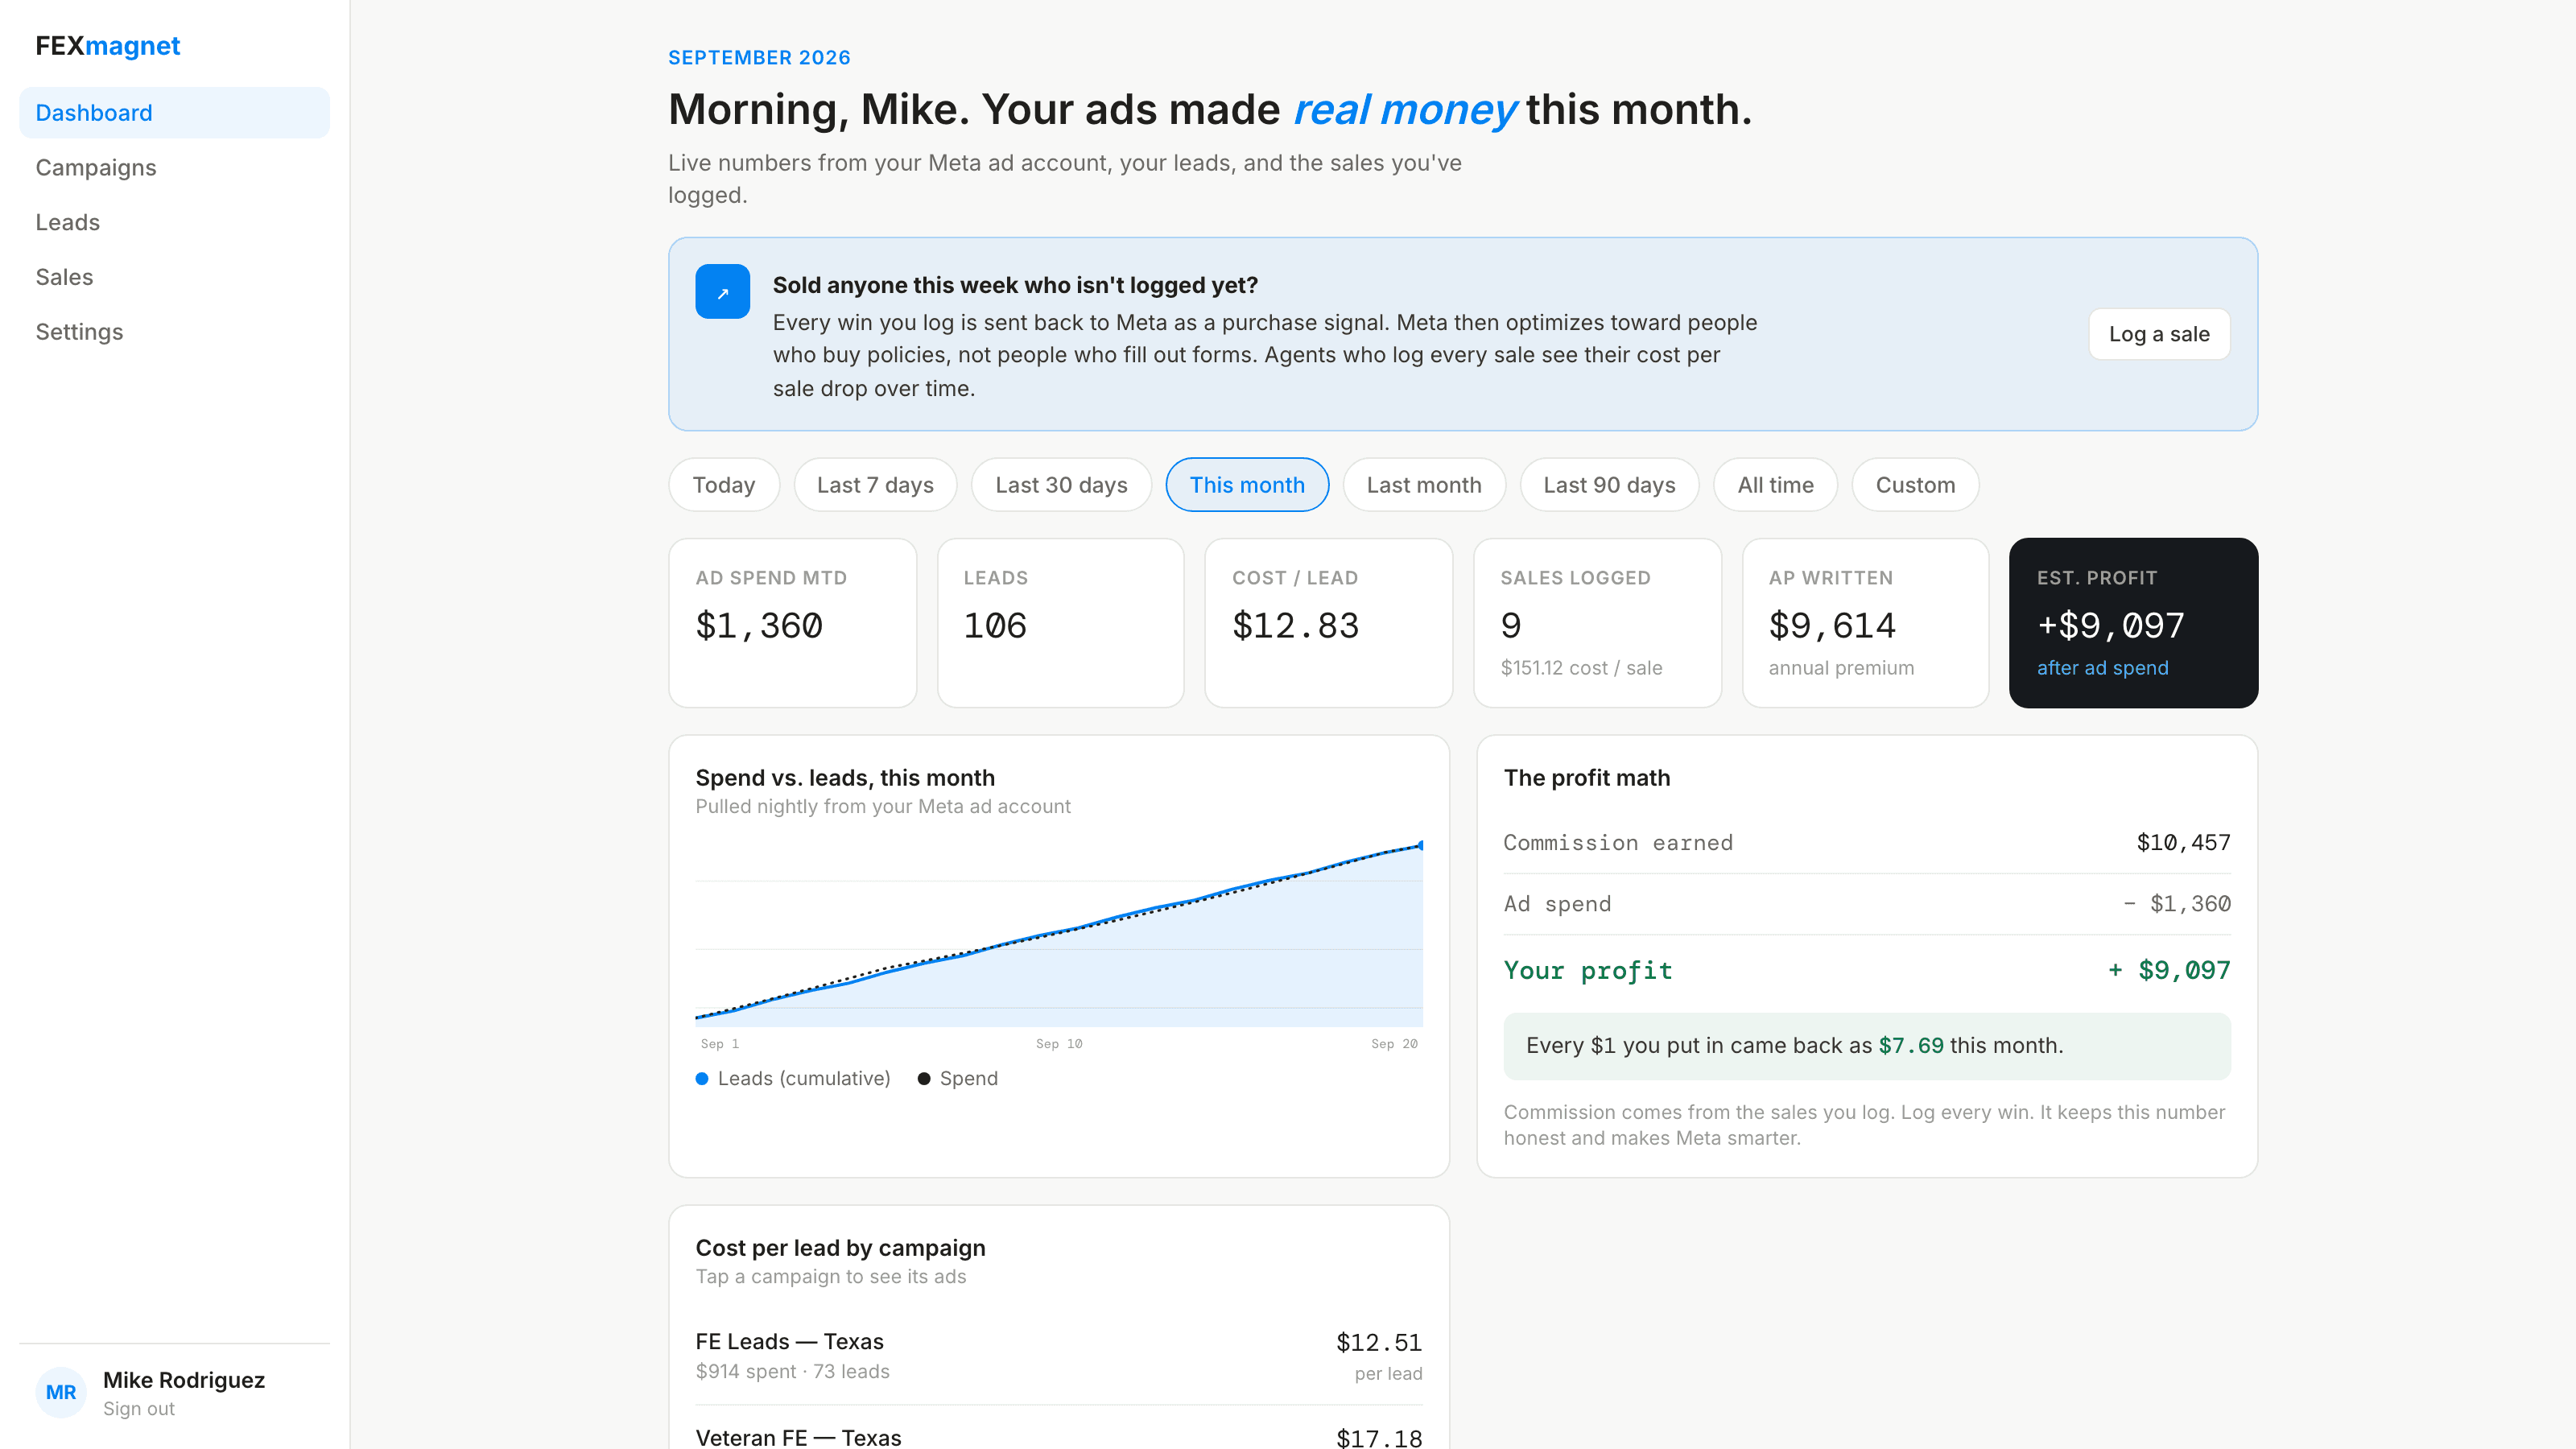Click the Sep 1 axis label
This screenshot has height=1449, width=2576.
719,1043
